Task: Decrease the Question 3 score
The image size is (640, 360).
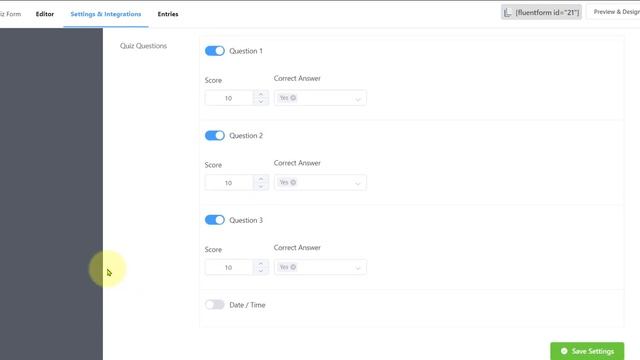Action: [x=261, y=271]
